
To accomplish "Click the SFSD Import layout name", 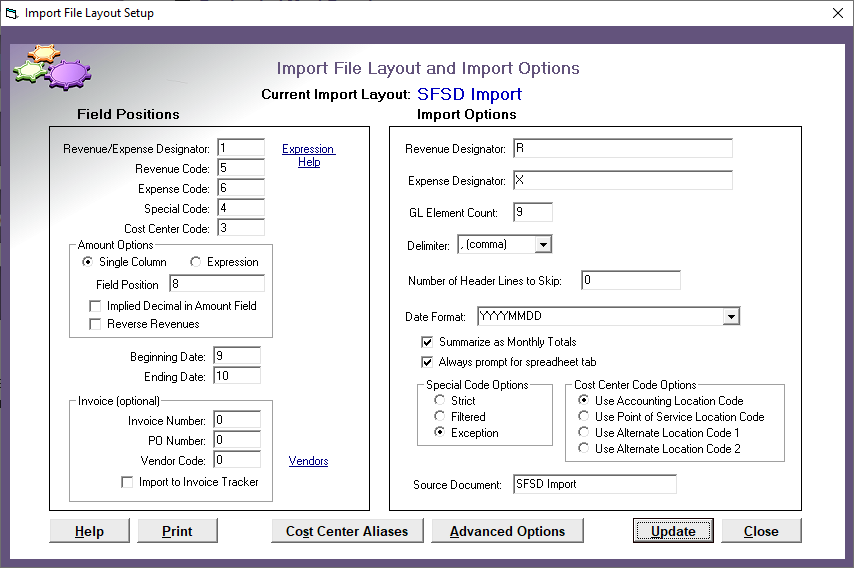I will 469,94.
